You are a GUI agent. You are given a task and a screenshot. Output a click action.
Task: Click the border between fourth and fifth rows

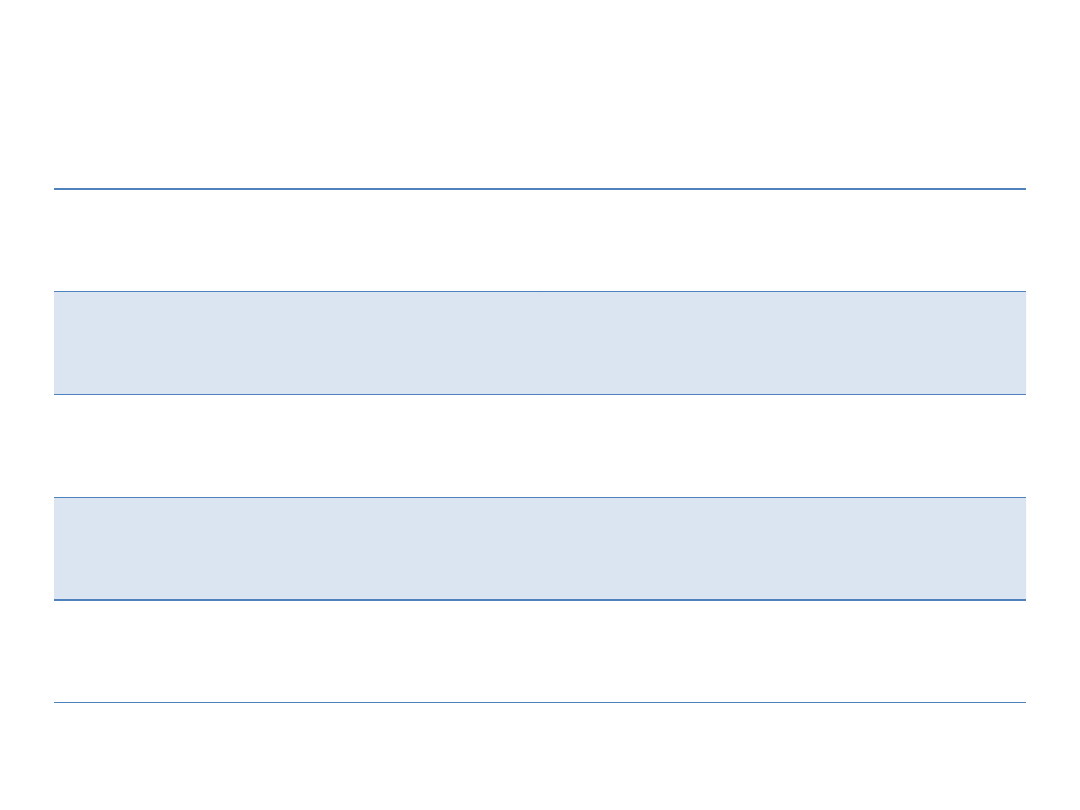pos(540,600)
